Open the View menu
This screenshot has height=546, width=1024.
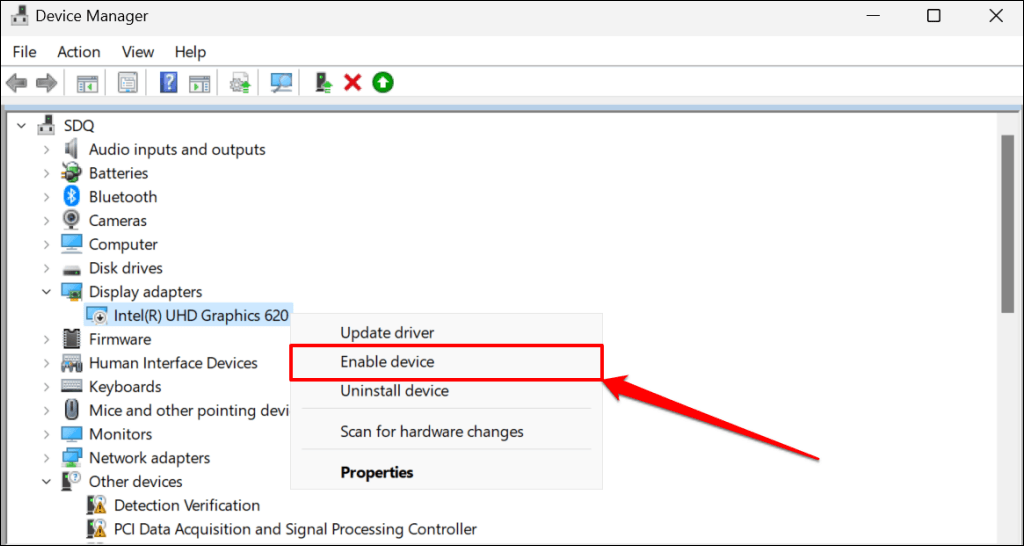coord(138,52)
